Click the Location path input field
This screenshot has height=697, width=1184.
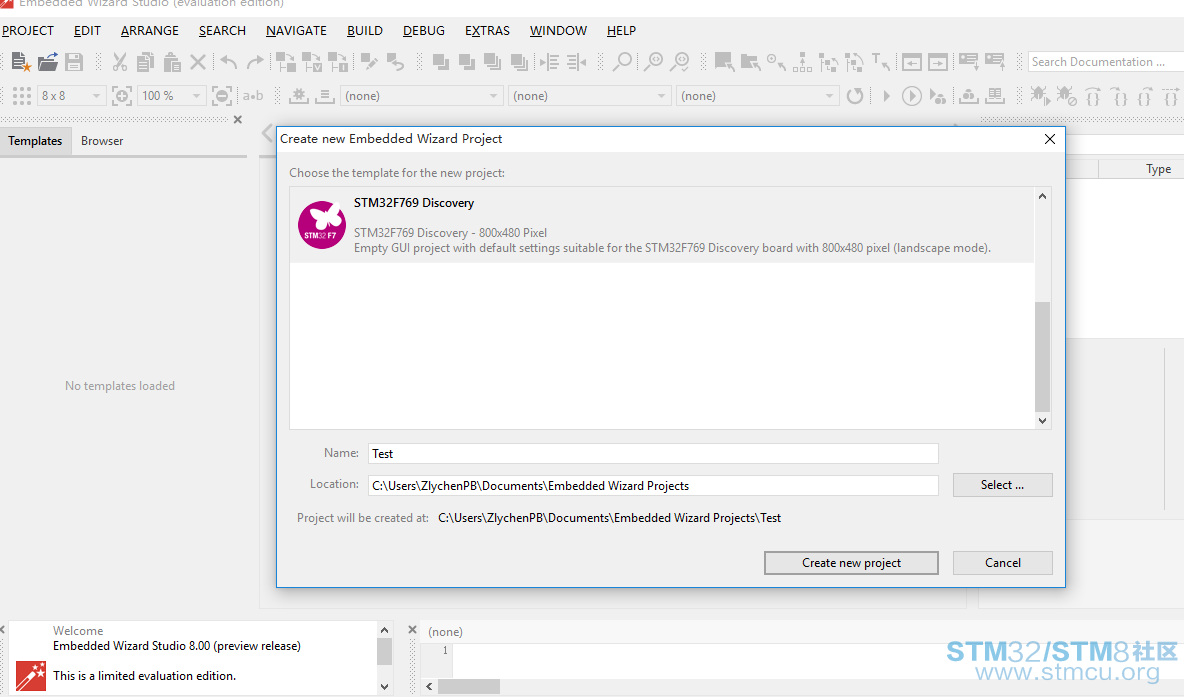point(653,486)
